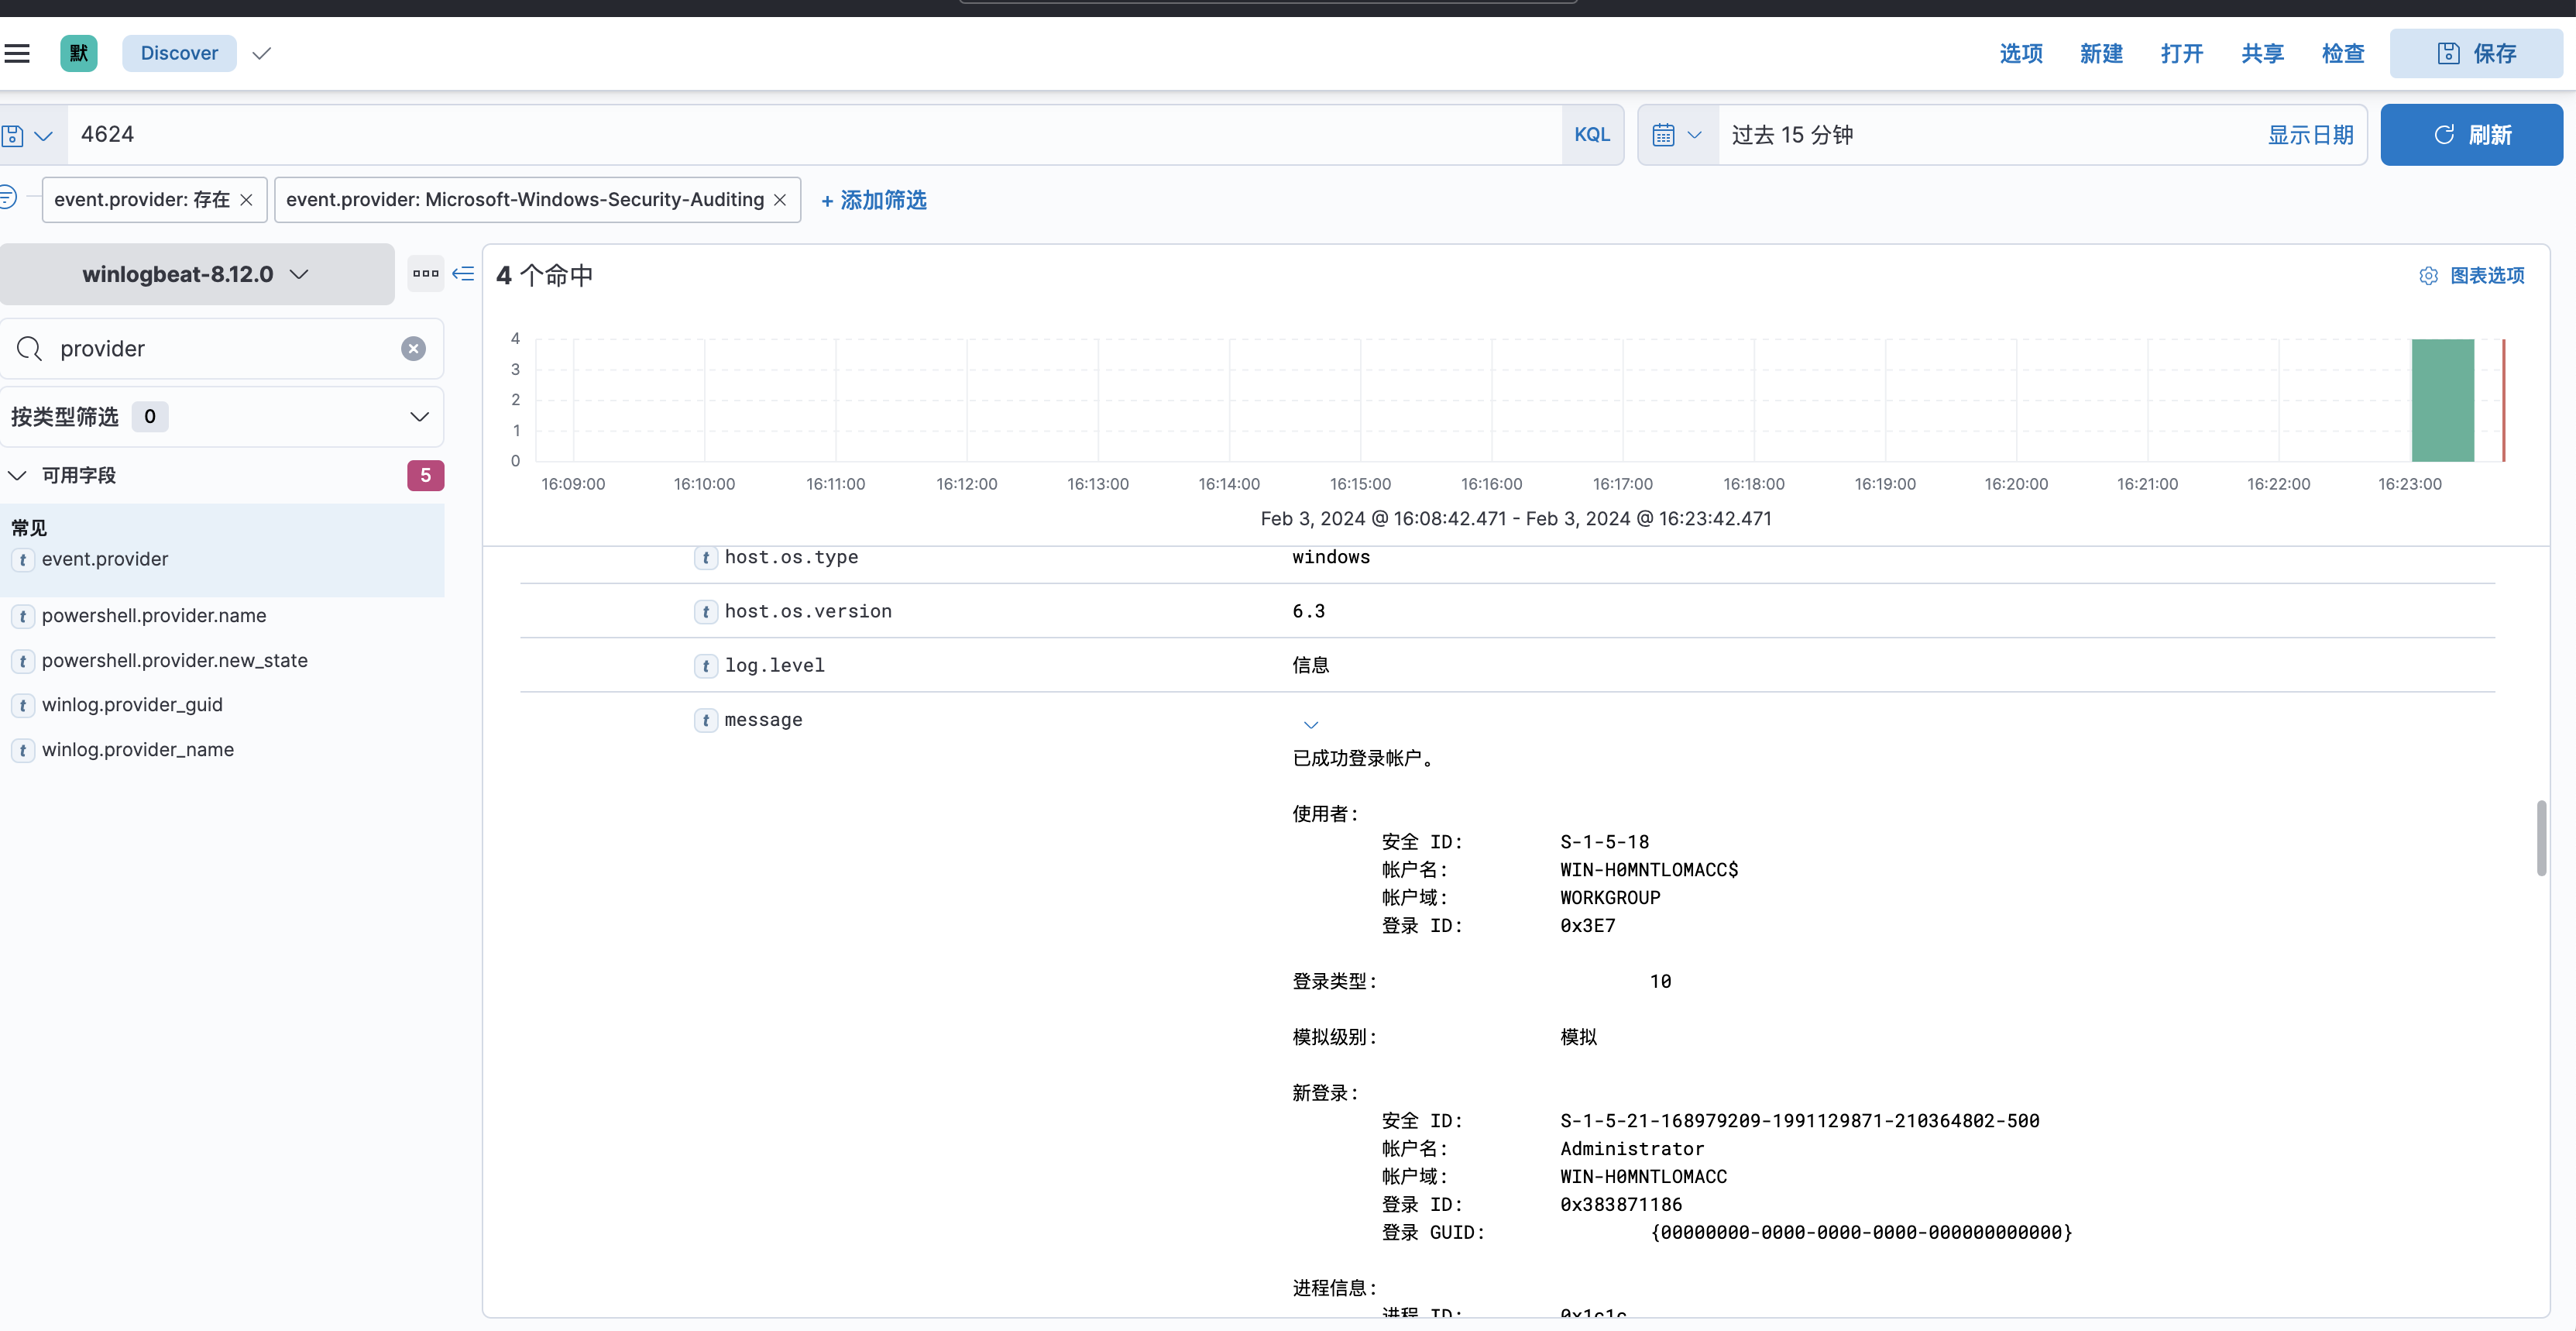Click the log.level value 信息
The width and height of the screenshot is (2576, 1331).
tap(1311, 666)
